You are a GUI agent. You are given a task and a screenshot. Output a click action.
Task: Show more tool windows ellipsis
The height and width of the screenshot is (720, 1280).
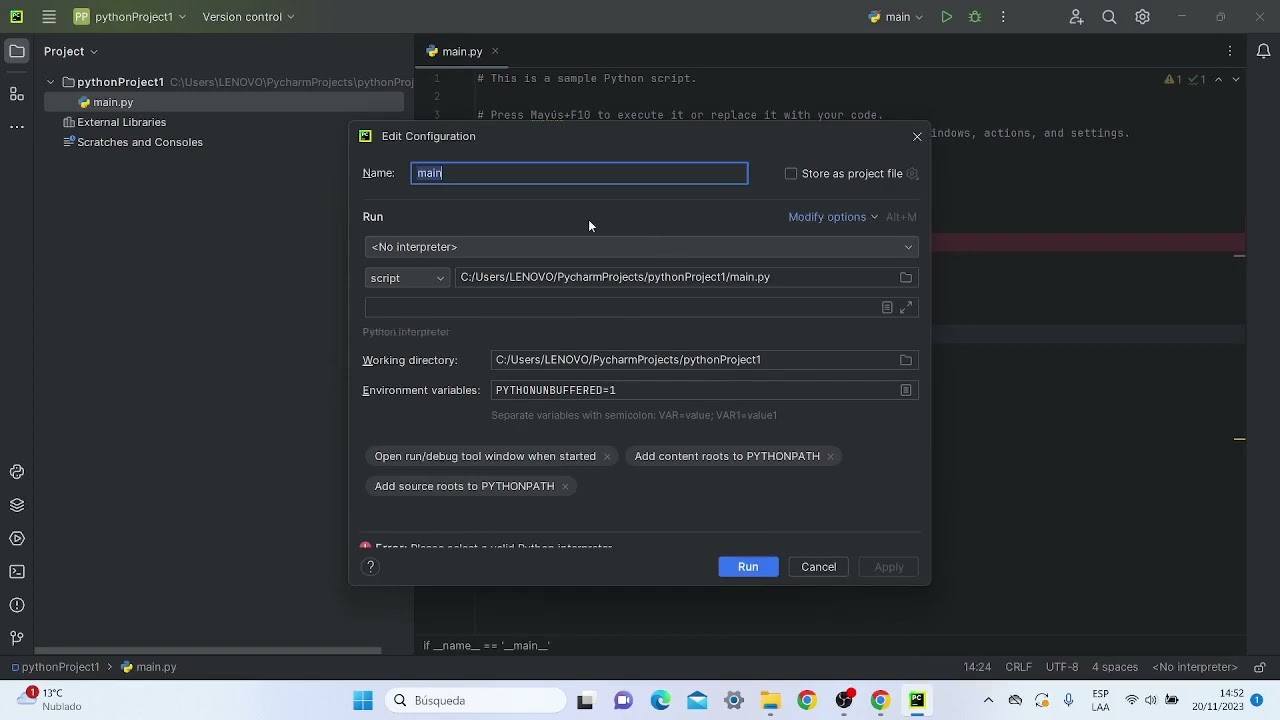click(x=17, y=127)
